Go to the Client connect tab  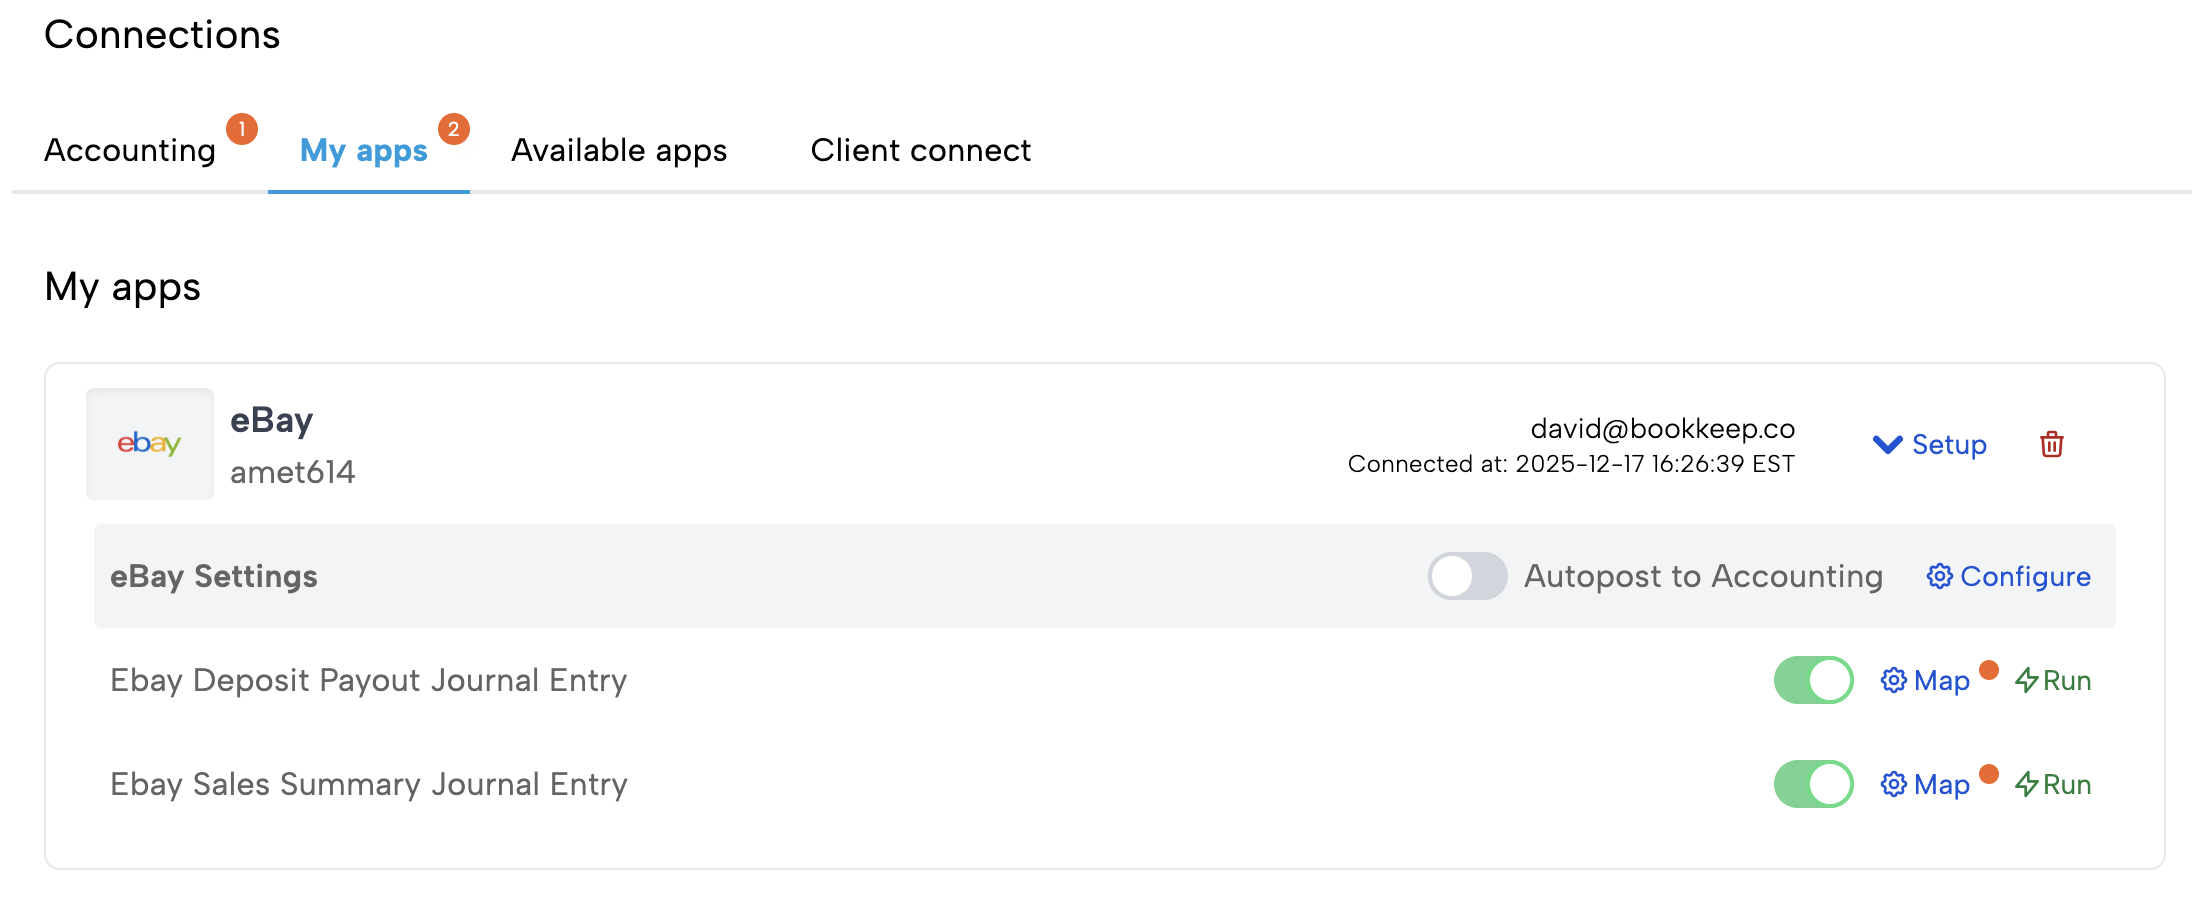920,150
